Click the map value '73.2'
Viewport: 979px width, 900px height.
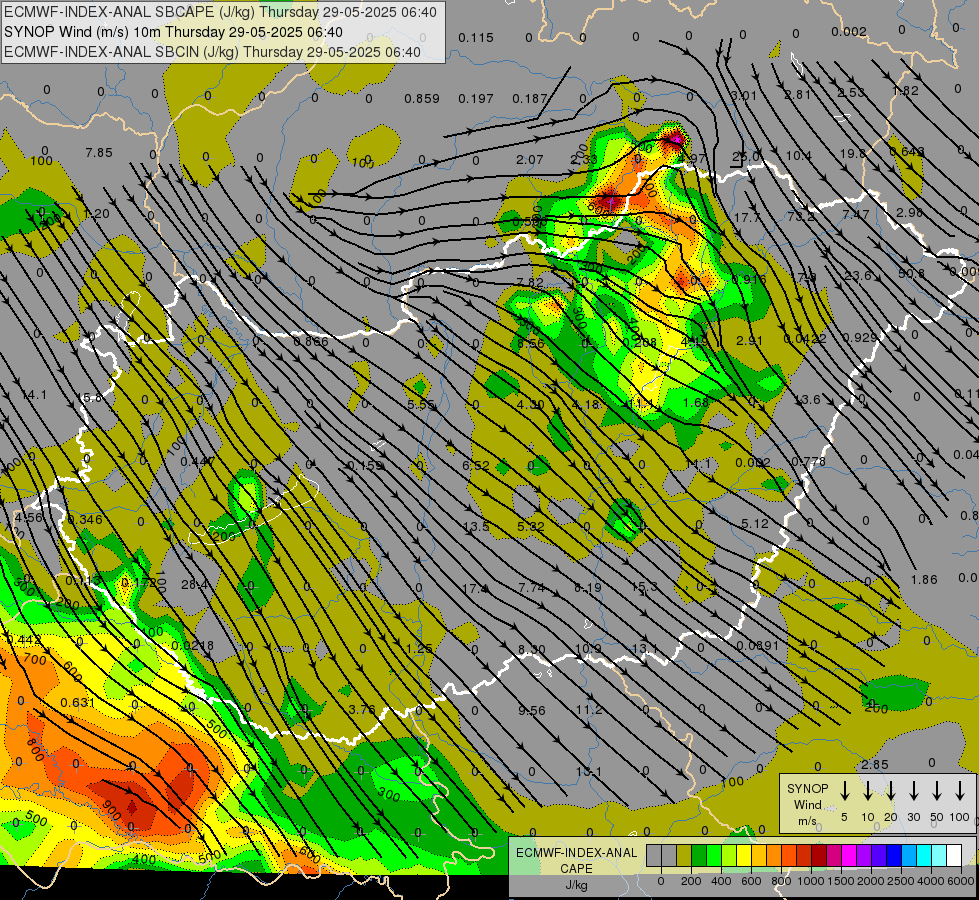[x=801, y=217]
